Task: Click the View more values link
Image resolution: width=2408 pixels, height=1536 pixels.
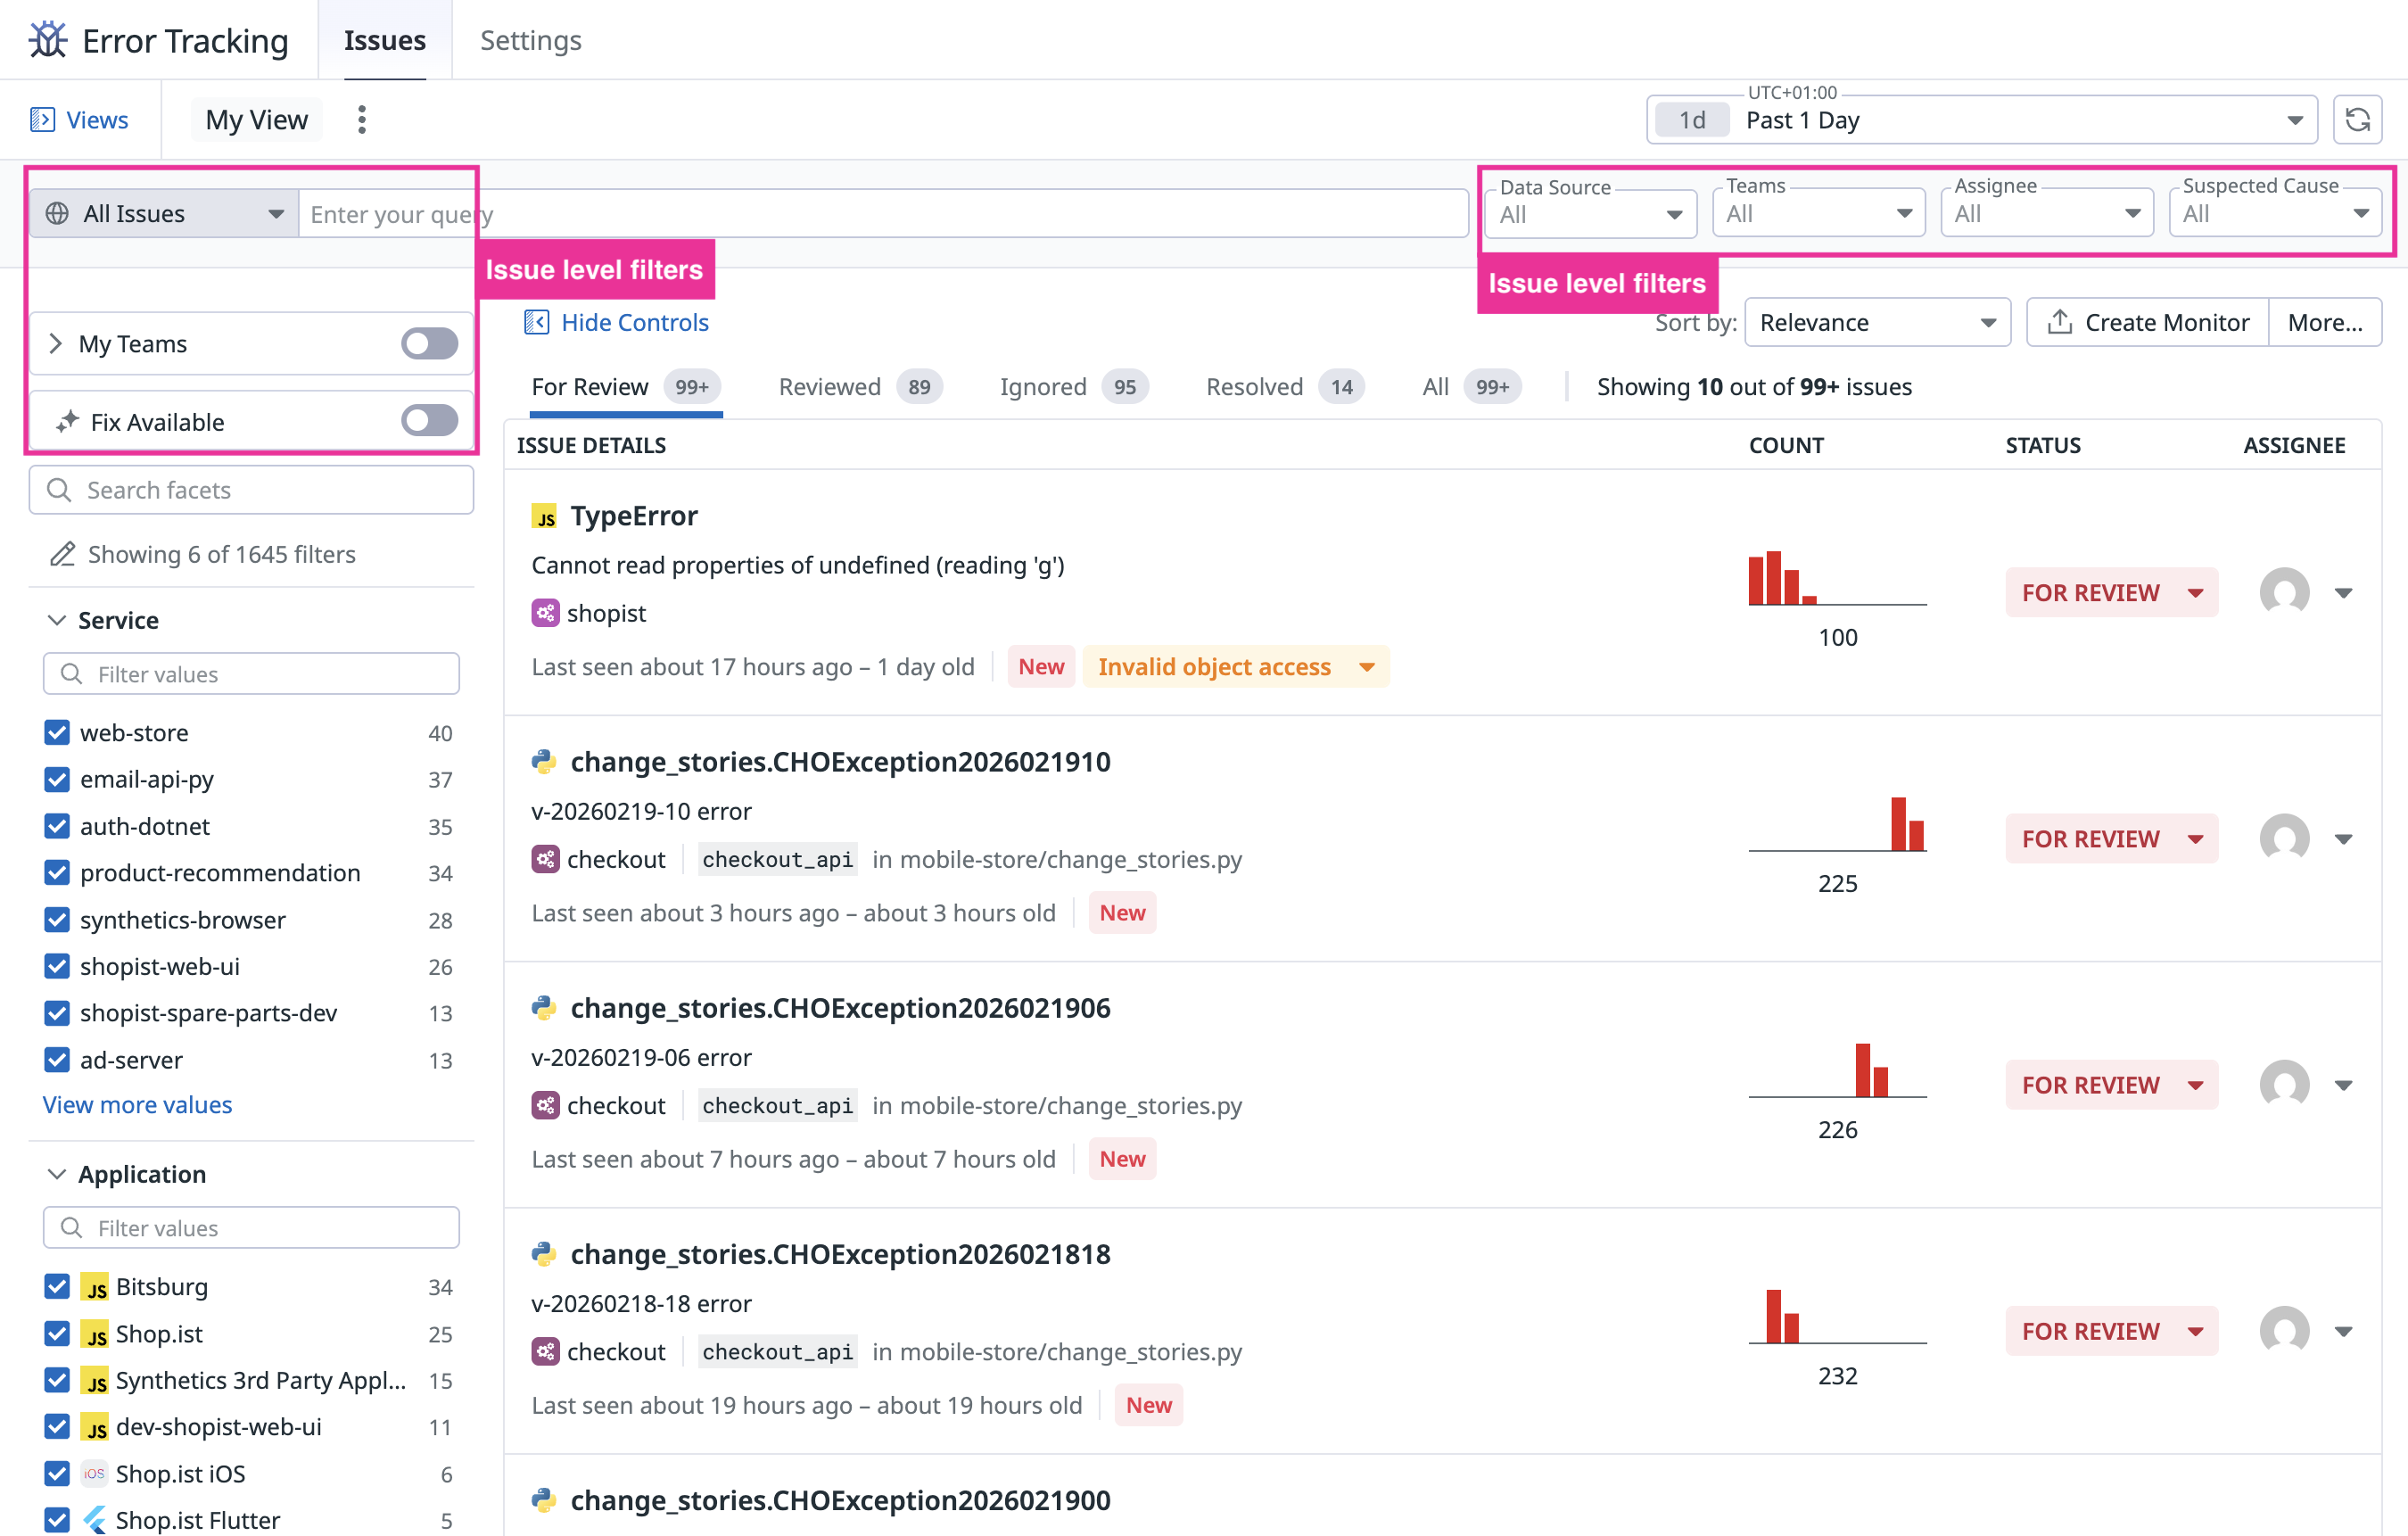Action: (x=137, y=1105)
